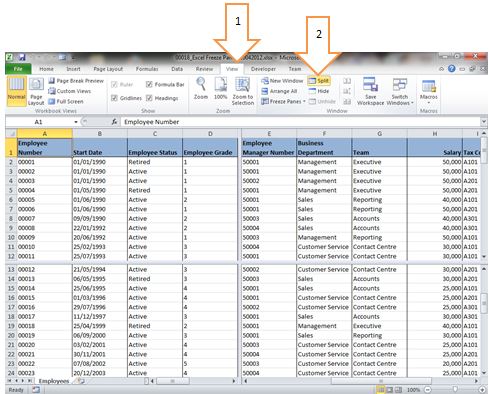Click Zoom to Selection
The image size is (489, 394).
coord(243,91)
